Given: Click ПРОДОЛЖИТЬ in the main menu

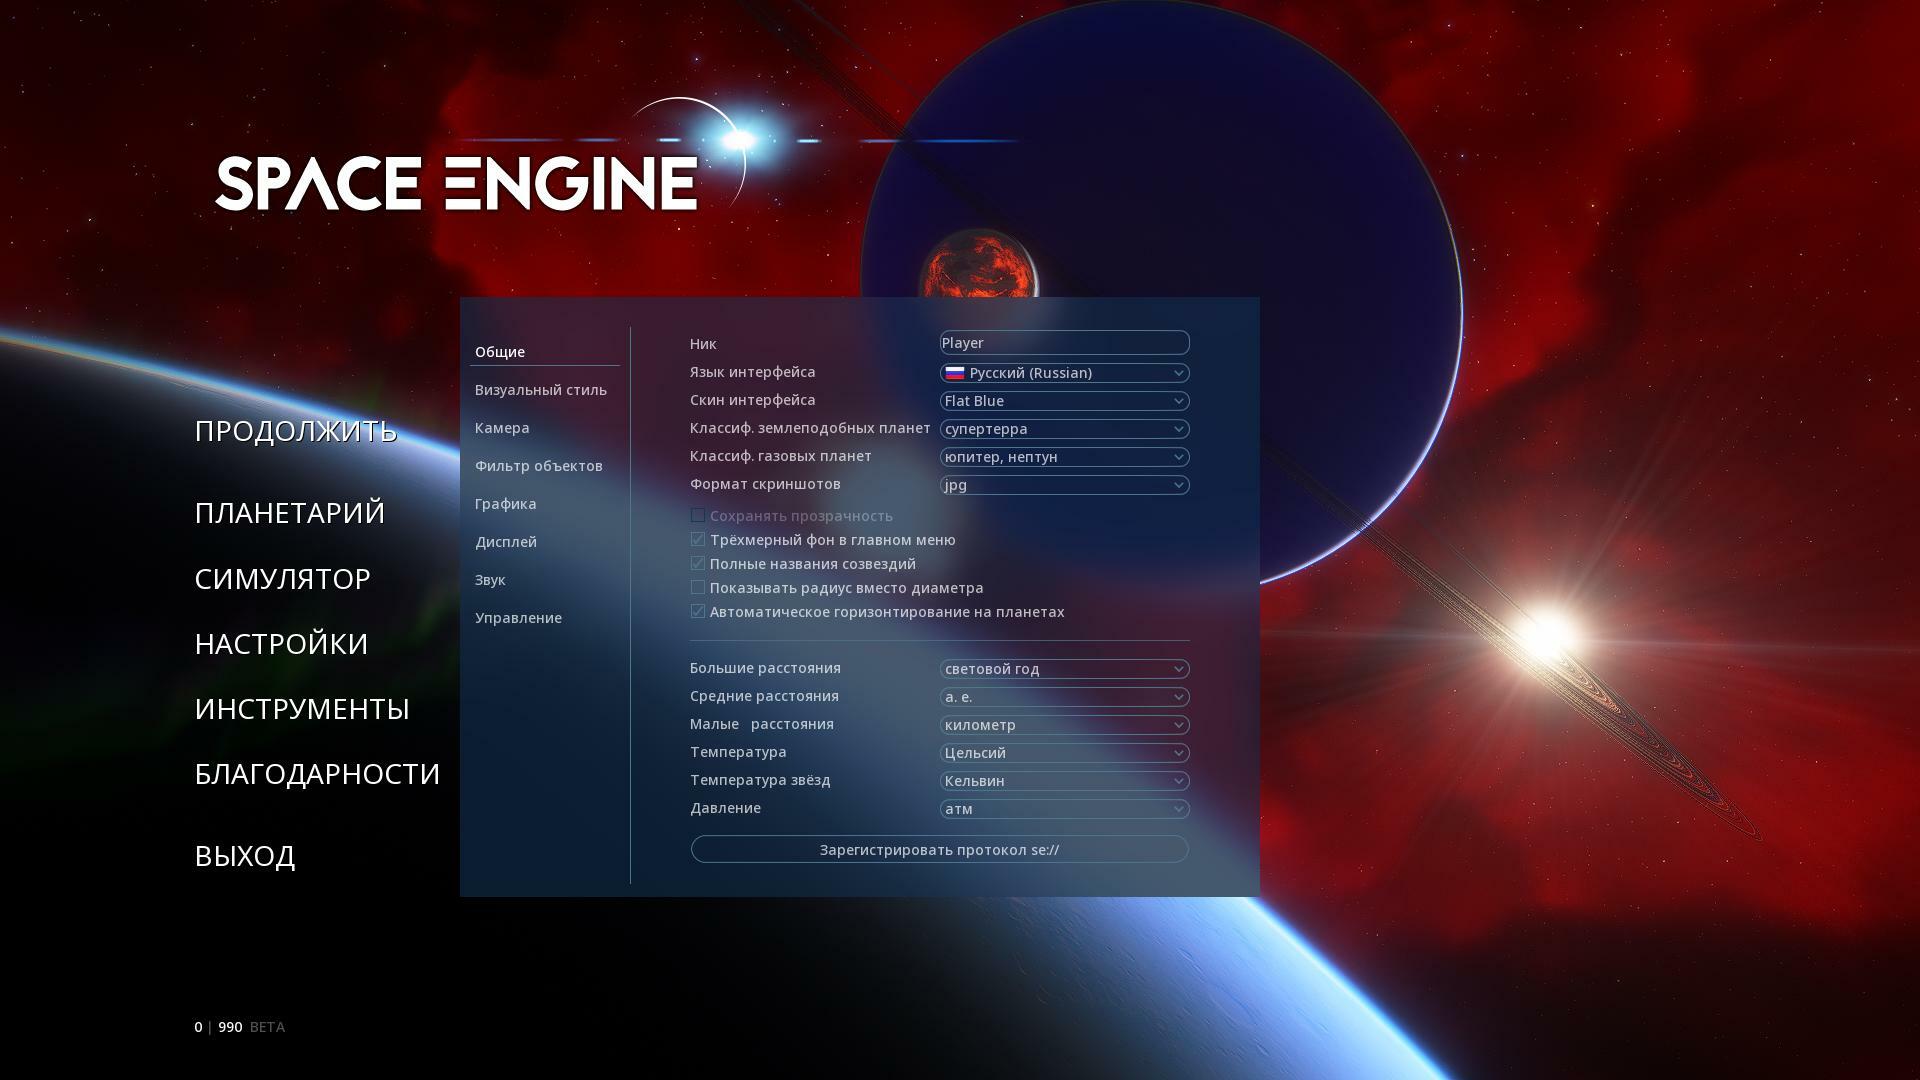Looking at the screenshot, I should point(296,431).
